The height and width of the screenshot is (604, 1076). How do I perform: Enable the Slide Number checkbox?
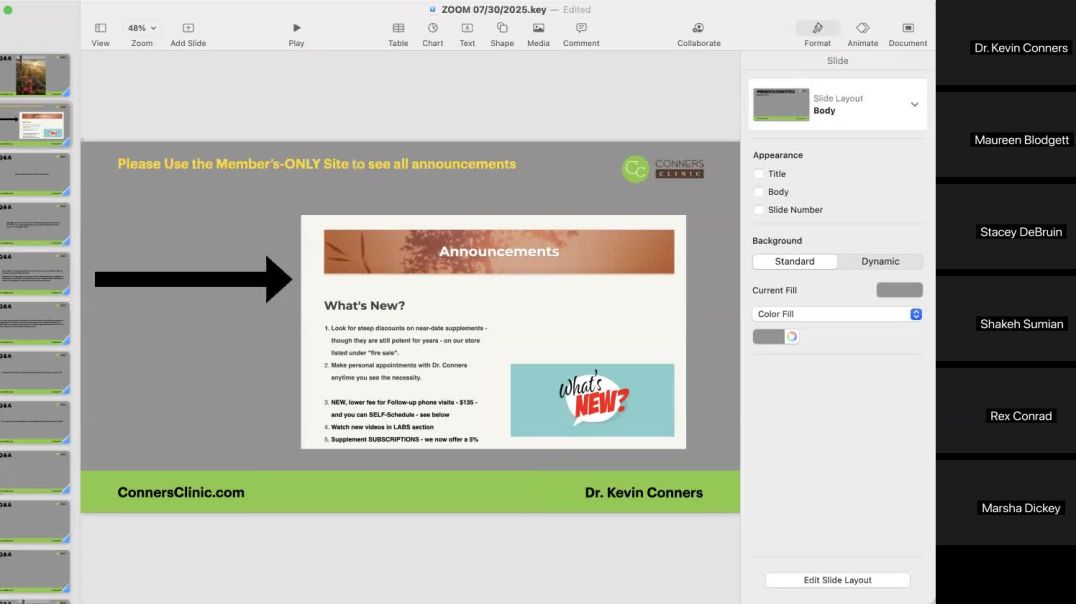point(759,210)
